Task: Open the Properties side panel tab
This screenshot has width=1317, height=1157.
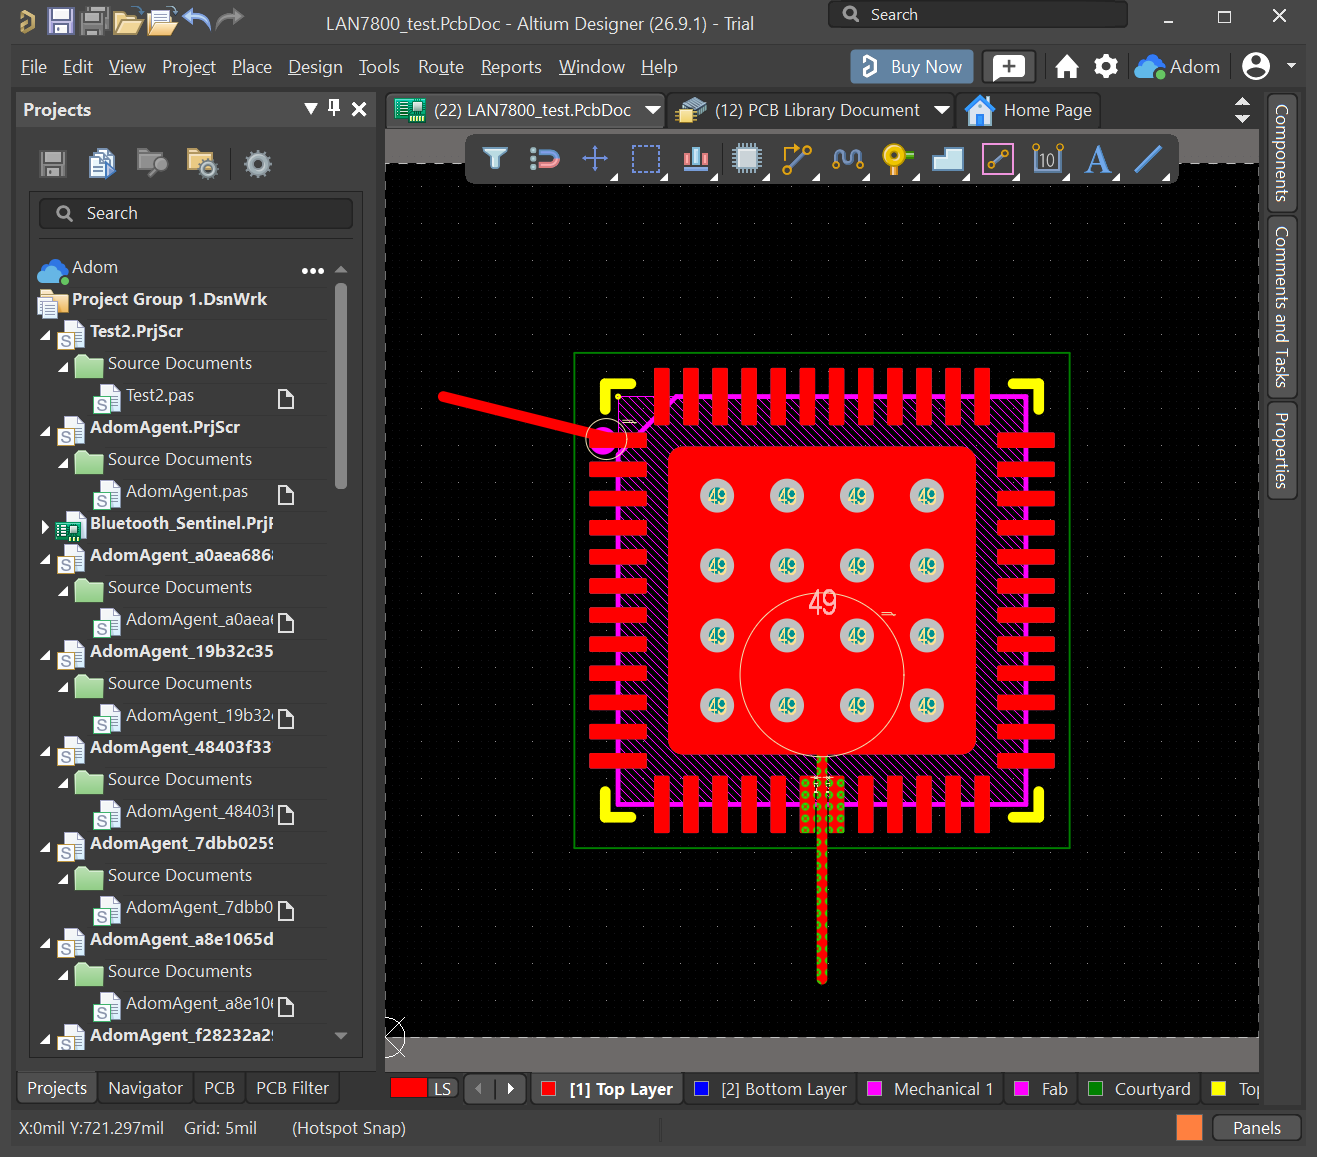Action: click(x=1282, y=450)
